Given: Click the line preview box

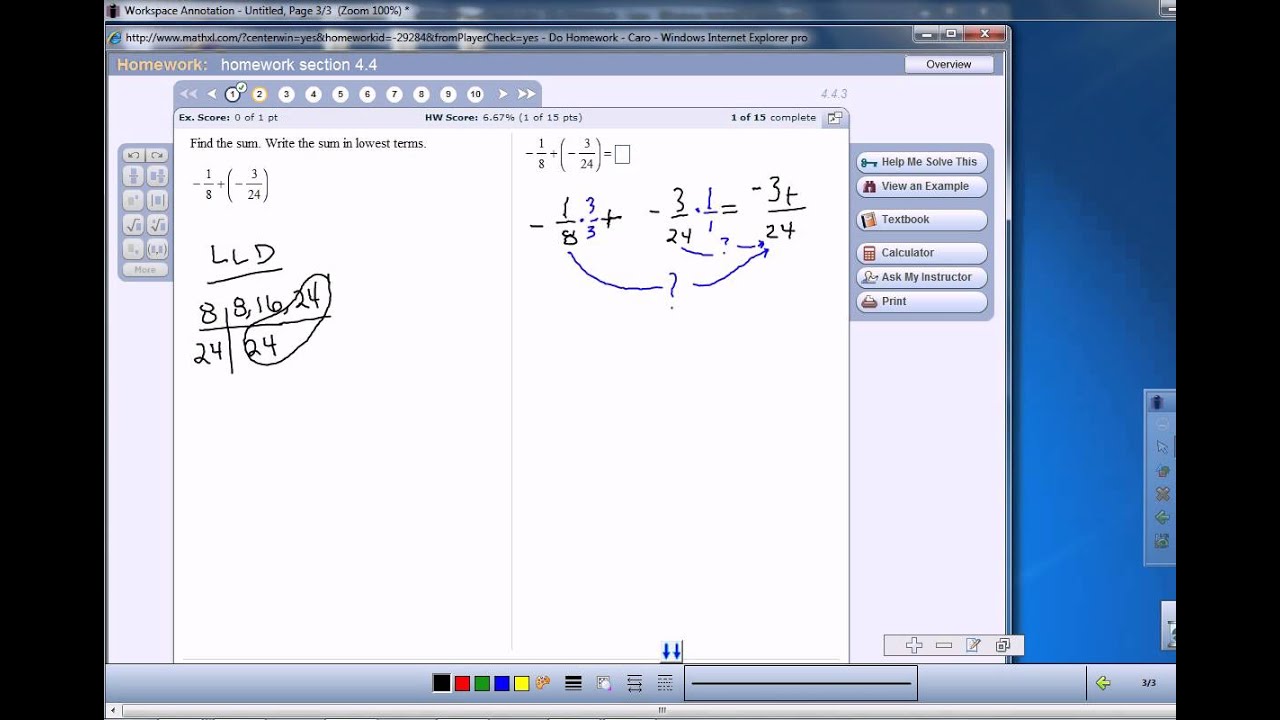Looking at the screenshot, I should 801,684.
